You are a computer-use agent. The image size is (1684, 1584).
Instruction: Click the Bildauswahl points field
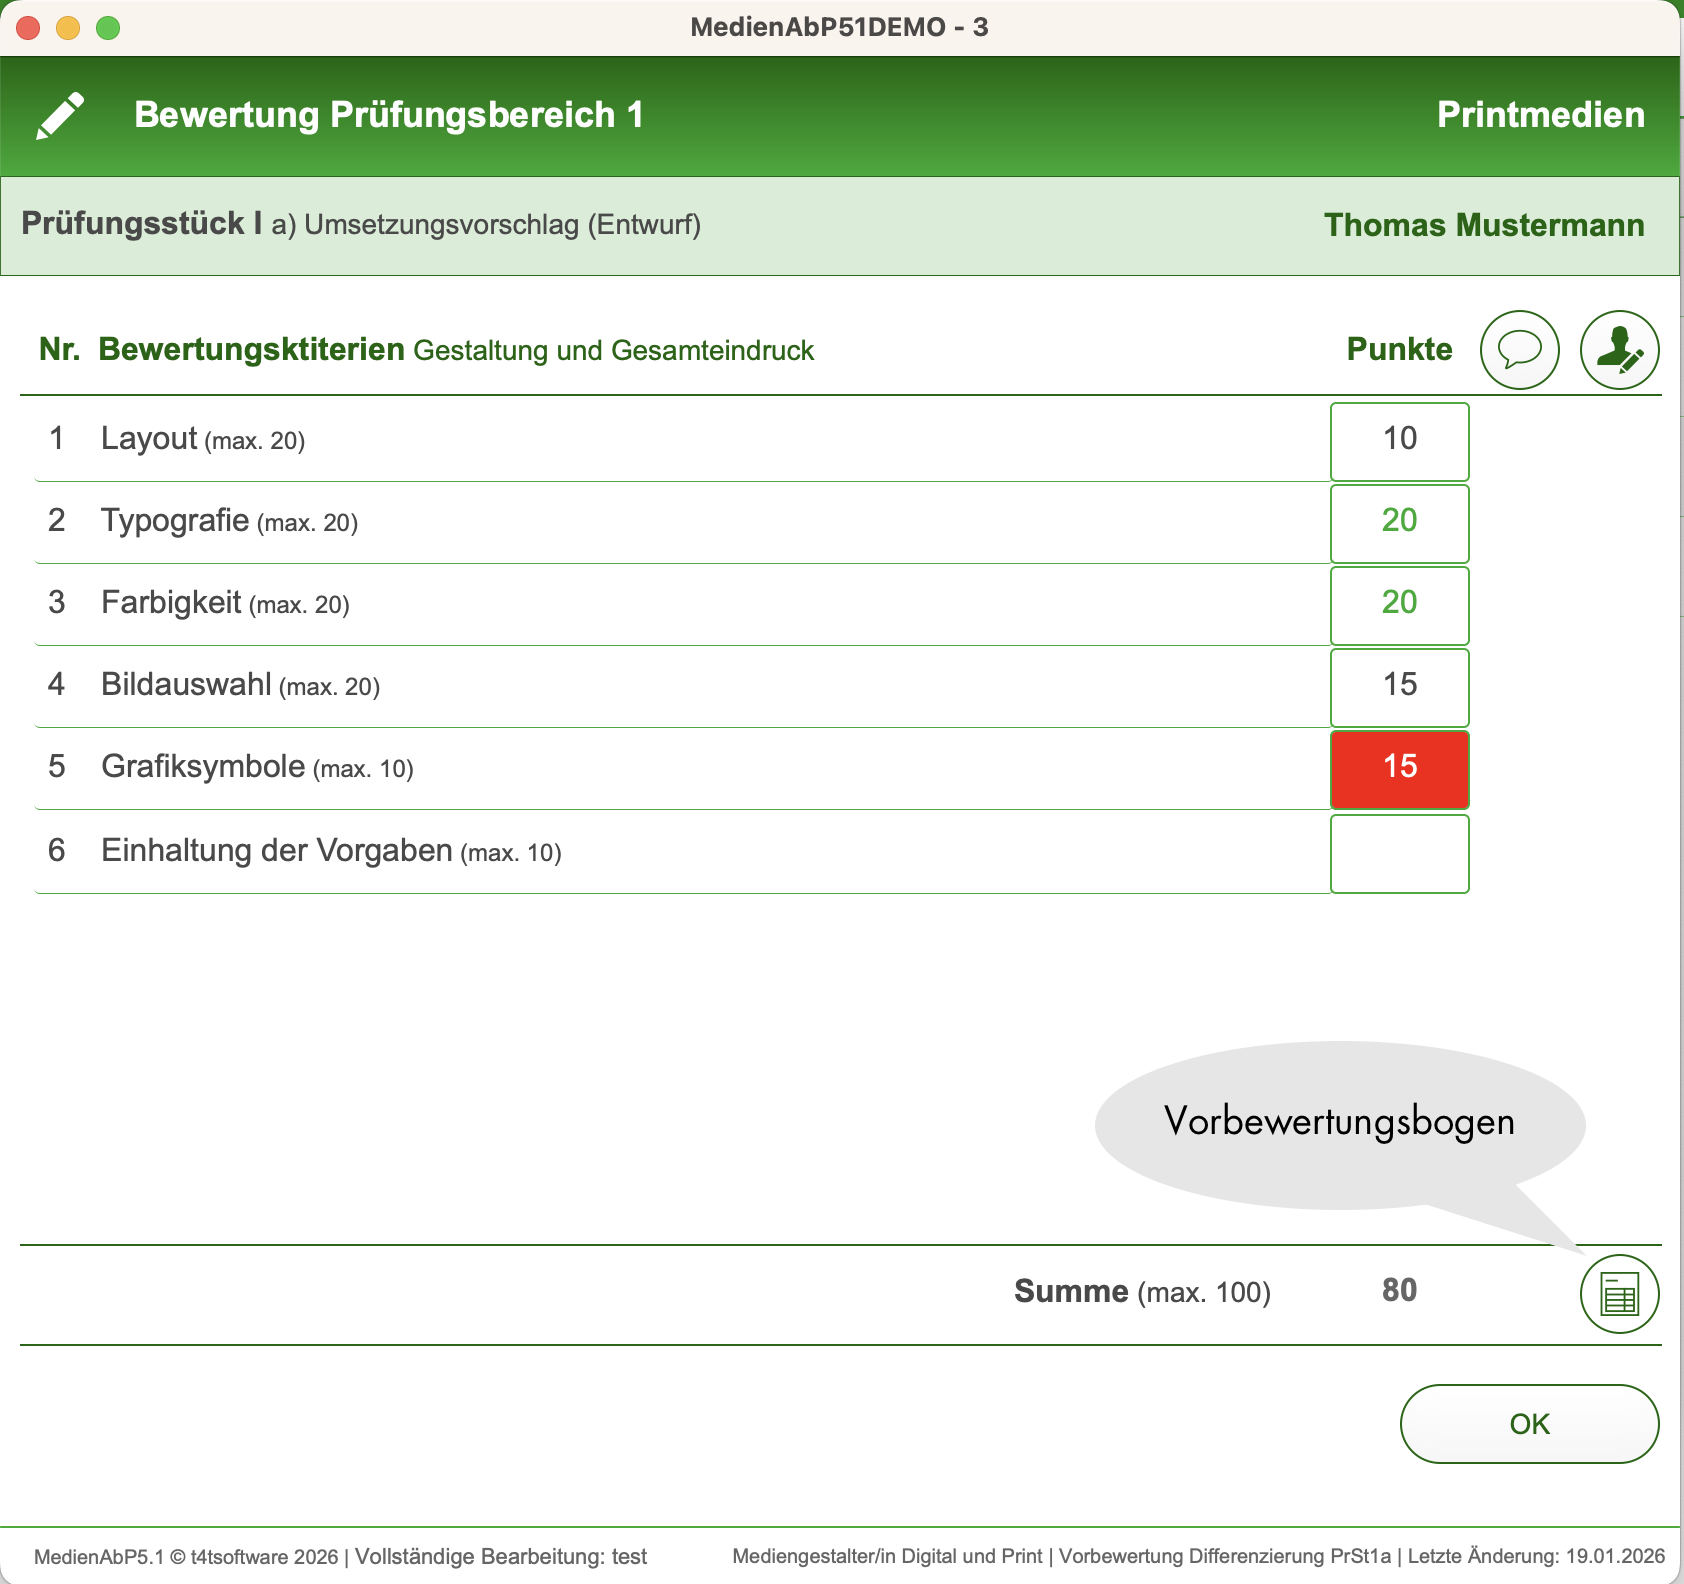click(x=1399, y=687)
